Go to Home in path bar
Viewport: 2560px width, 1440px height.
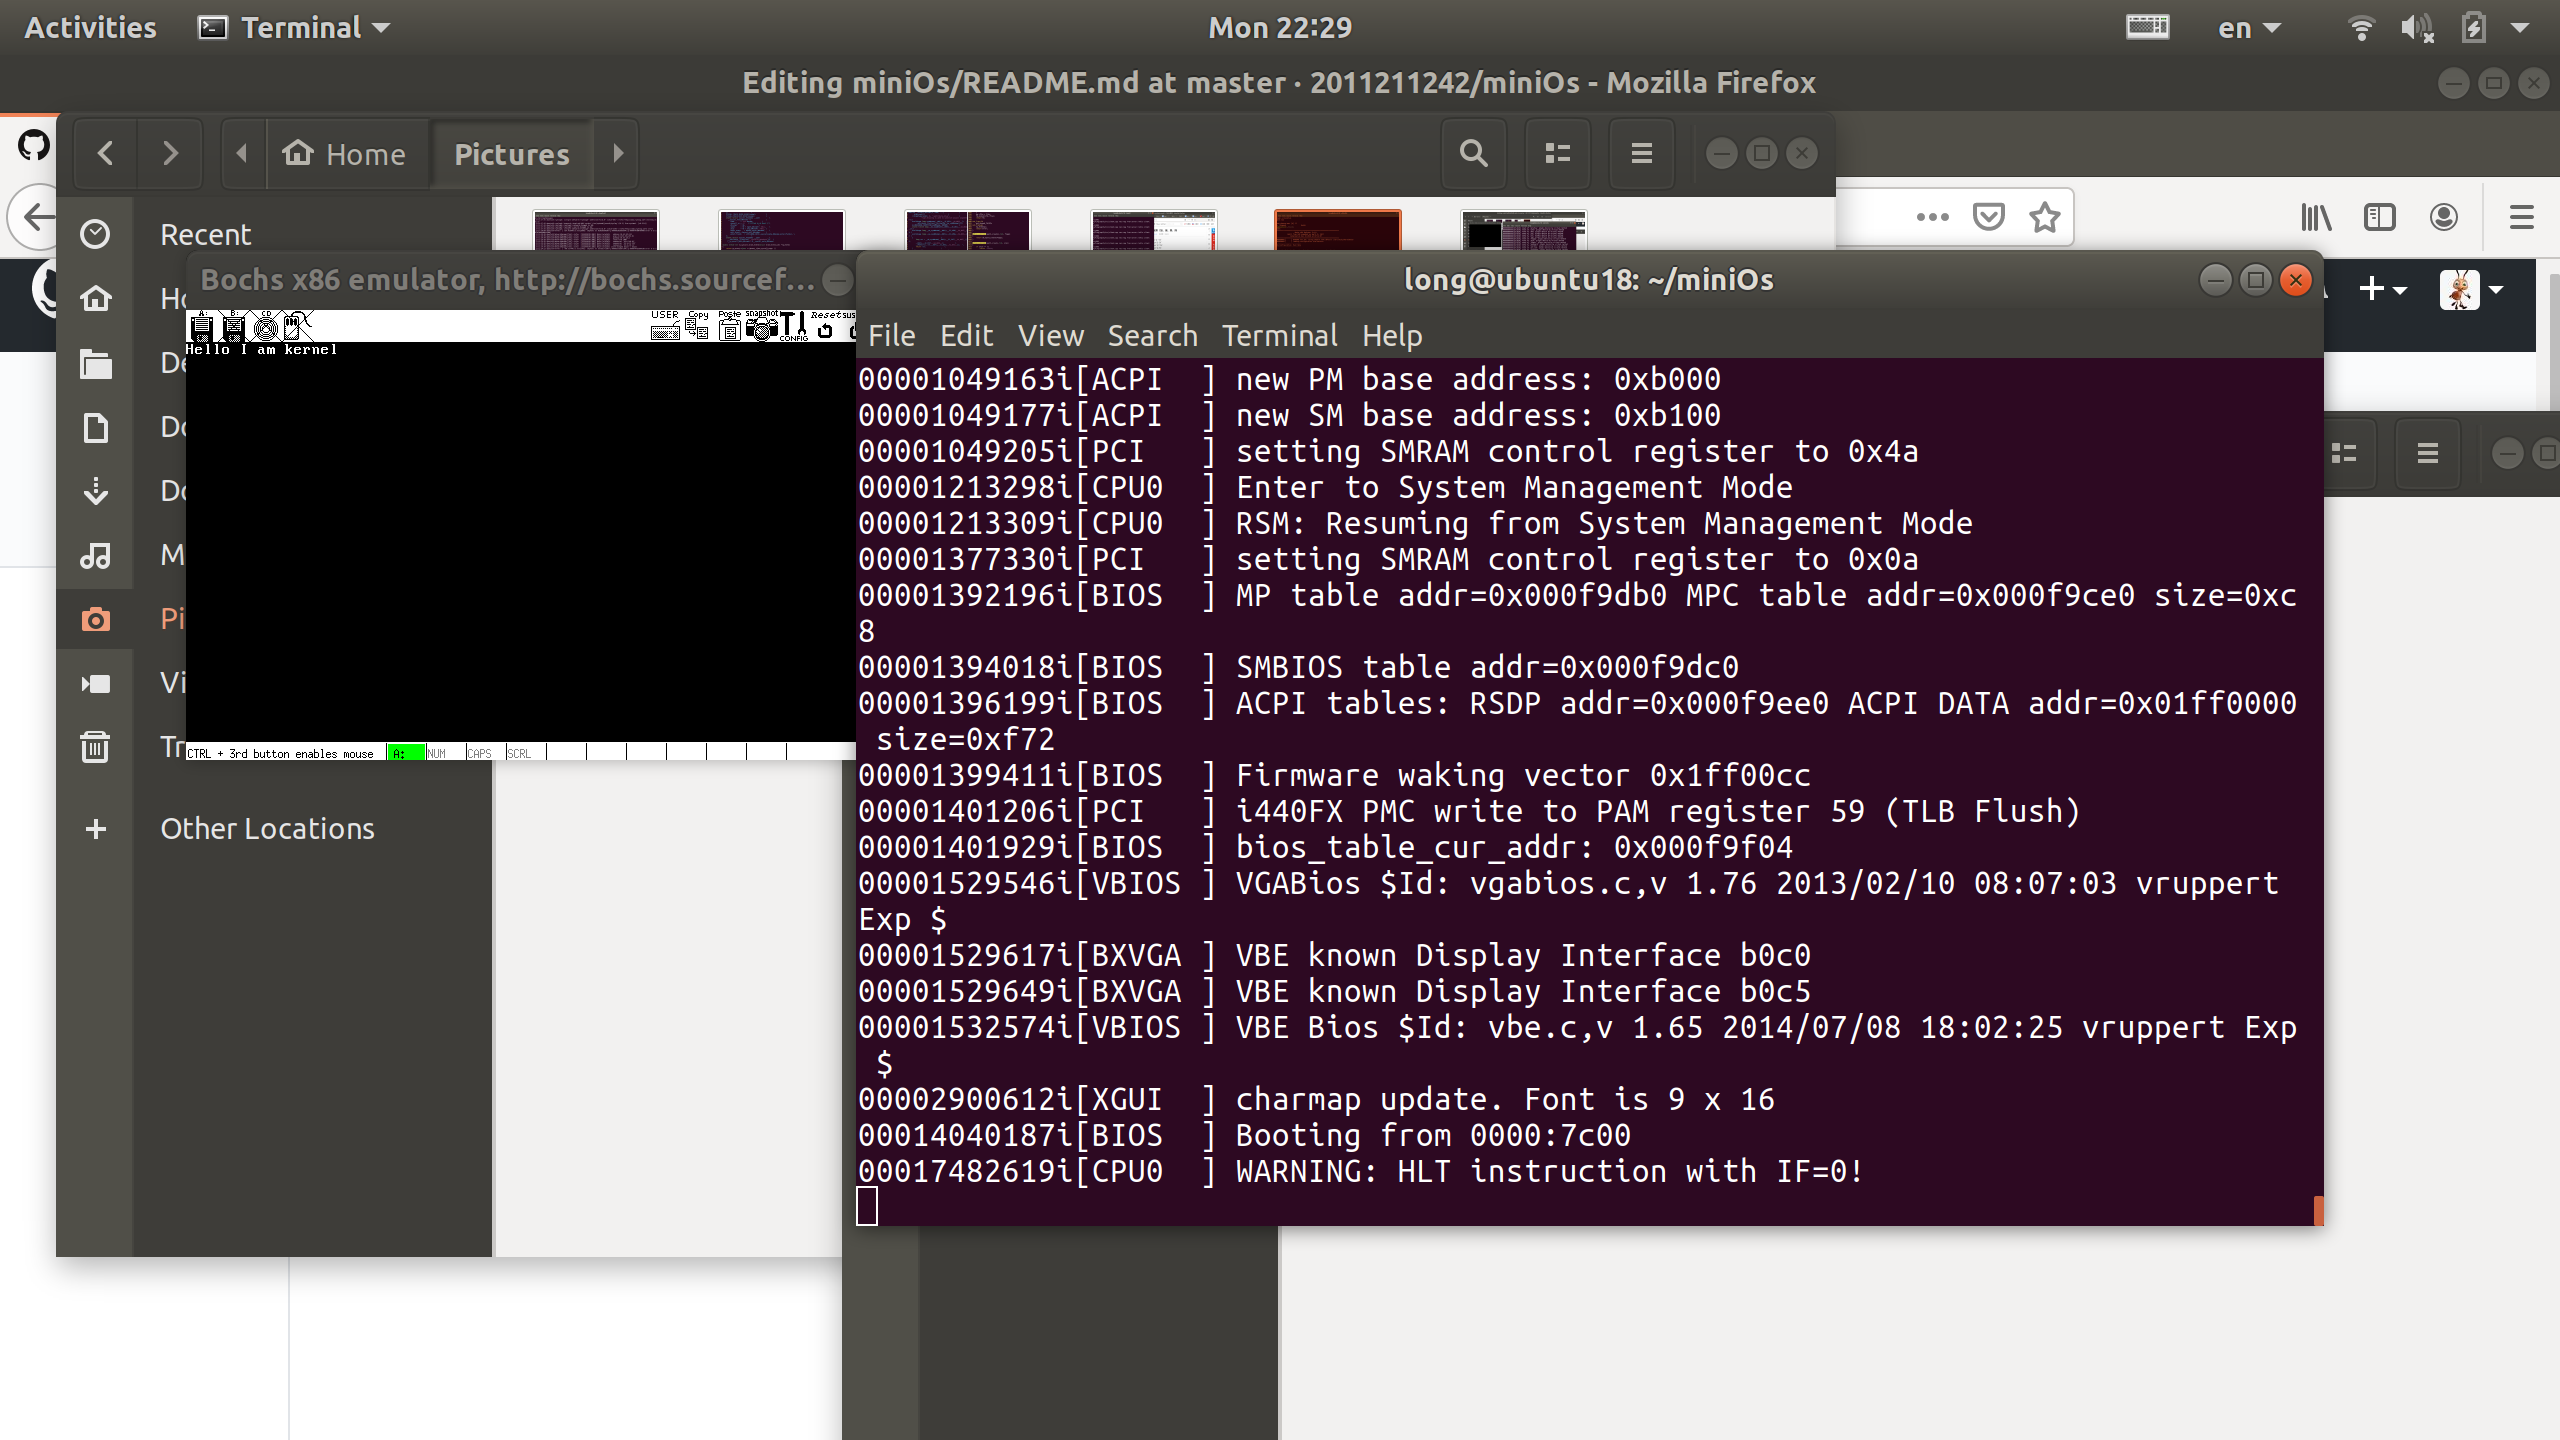click(346, 154)
